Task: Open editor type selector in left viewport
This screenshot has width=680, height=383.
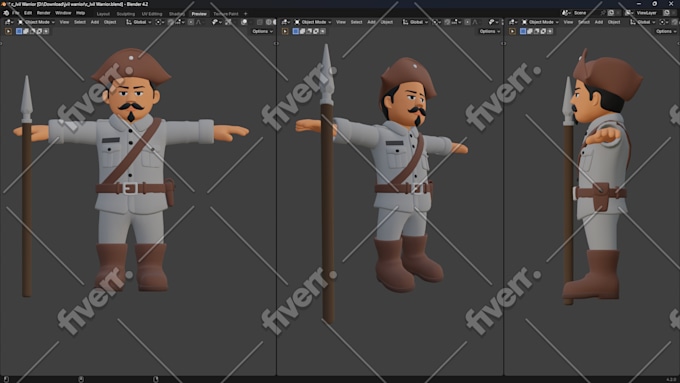Action: (9, 22)
